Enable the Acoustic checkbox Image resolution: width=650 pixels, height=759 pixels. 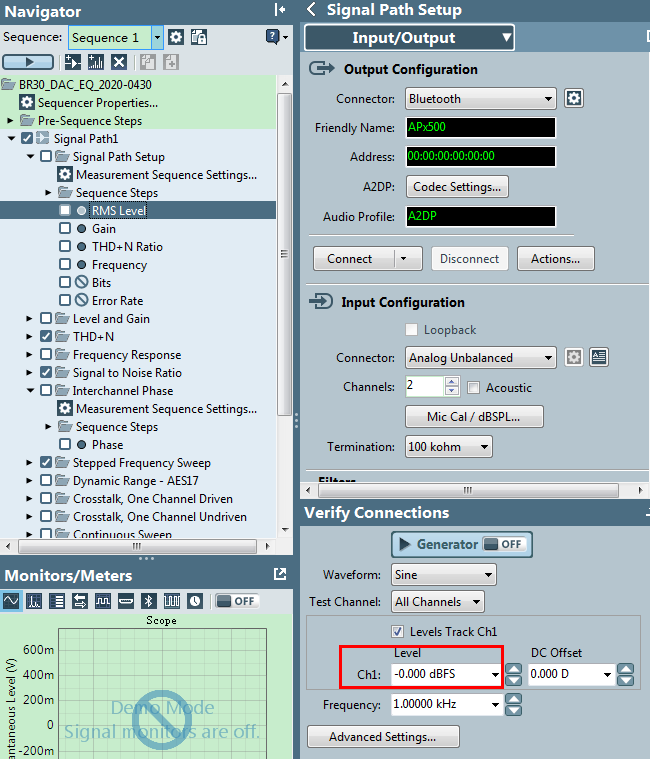pyautogui.click(x=473, y=387)
